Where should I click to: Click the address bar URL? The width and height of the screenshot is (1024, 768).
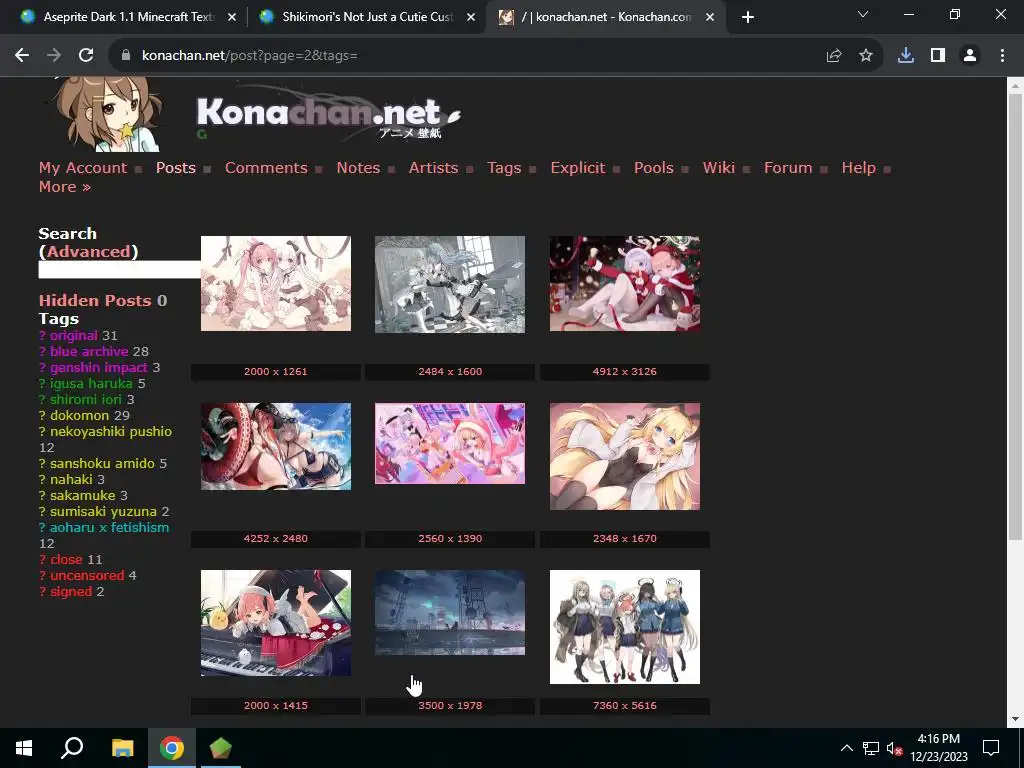tap(249, 56)
